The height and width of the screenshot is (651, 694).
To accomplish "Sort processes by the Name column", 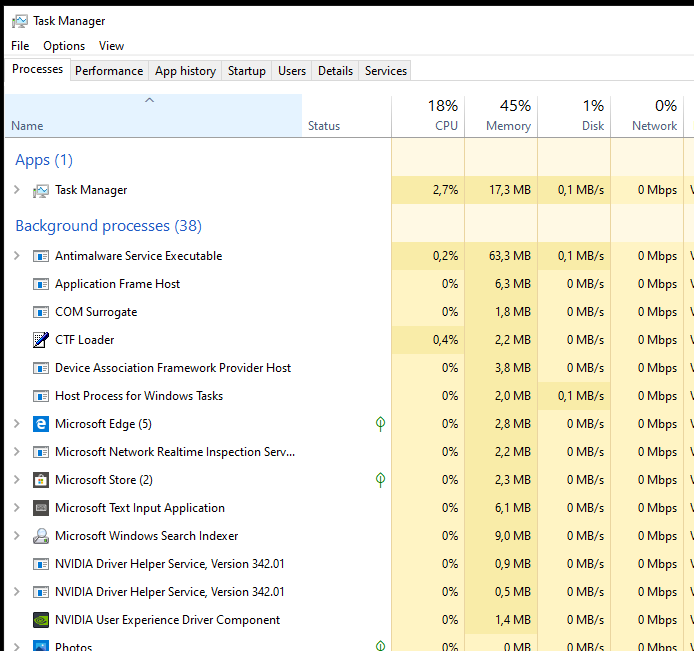I will pyautogui.click(x=153, y=115).
